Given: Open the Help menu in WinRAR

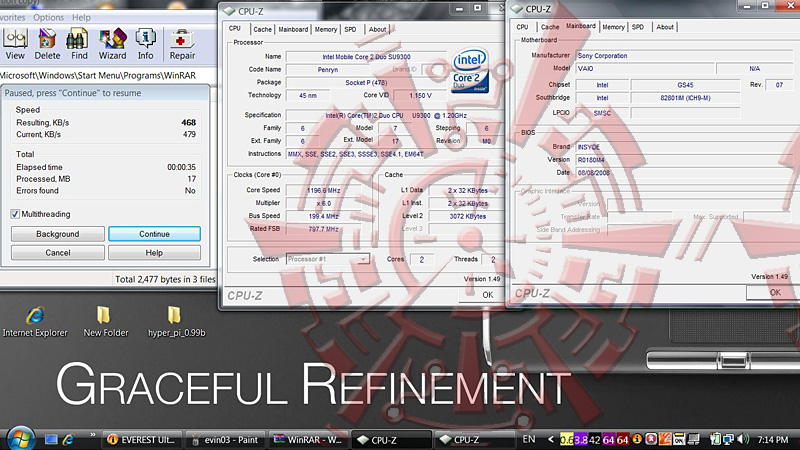Looking at the screenshot, I should pos(81,17).
